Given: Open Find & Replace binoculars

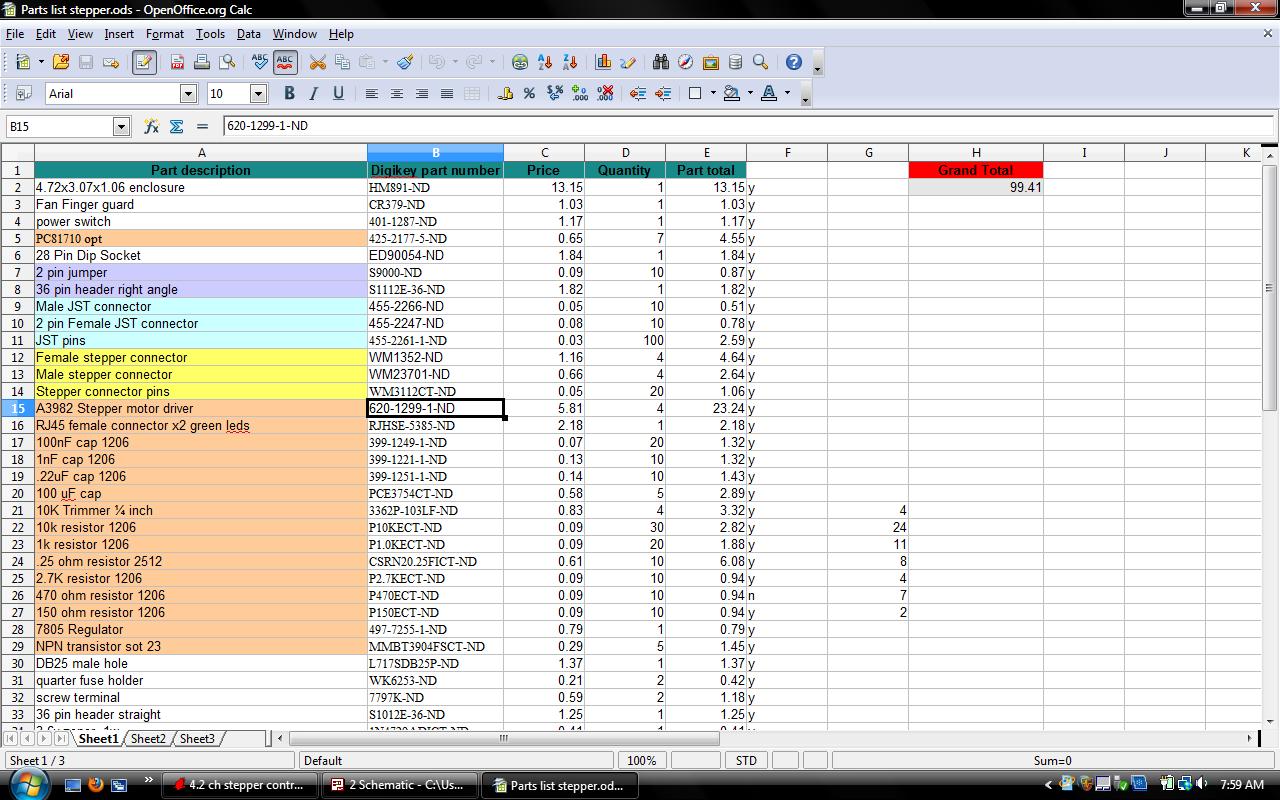Looking at the screenshot, I should [x=661, y=62].
